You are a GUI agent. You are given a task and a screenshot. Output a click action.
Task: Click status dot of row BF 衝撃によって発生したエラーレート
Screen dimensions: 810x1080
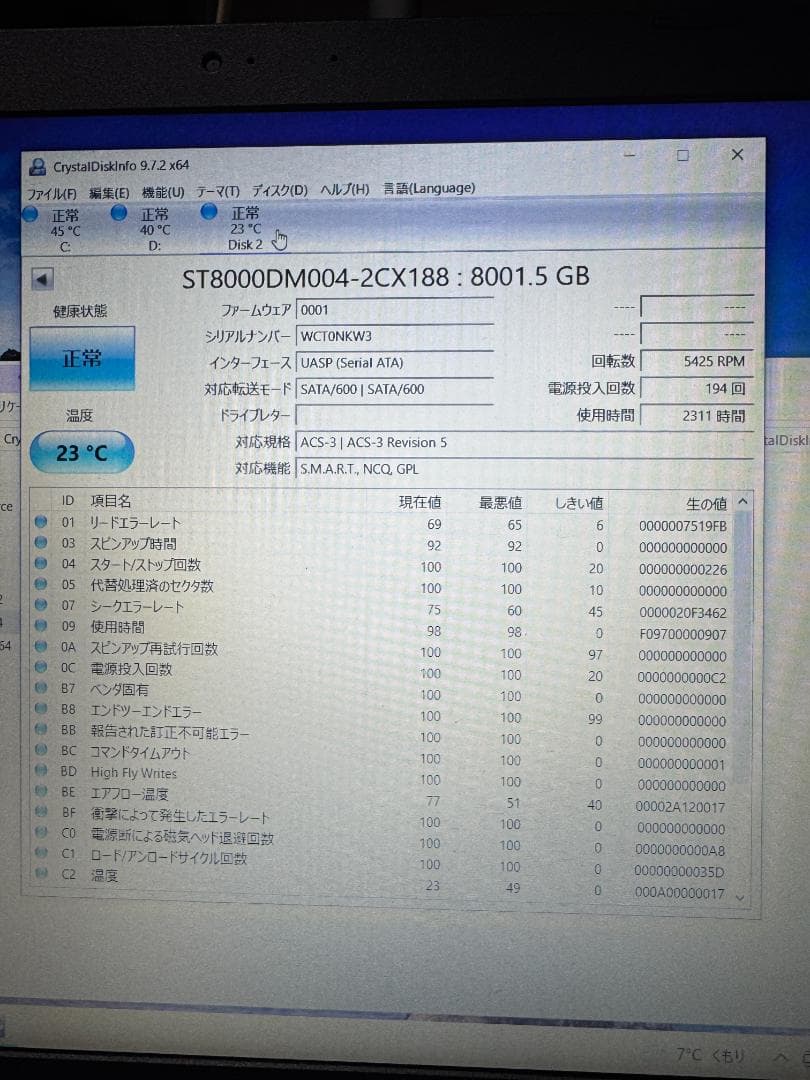[41, 811]
